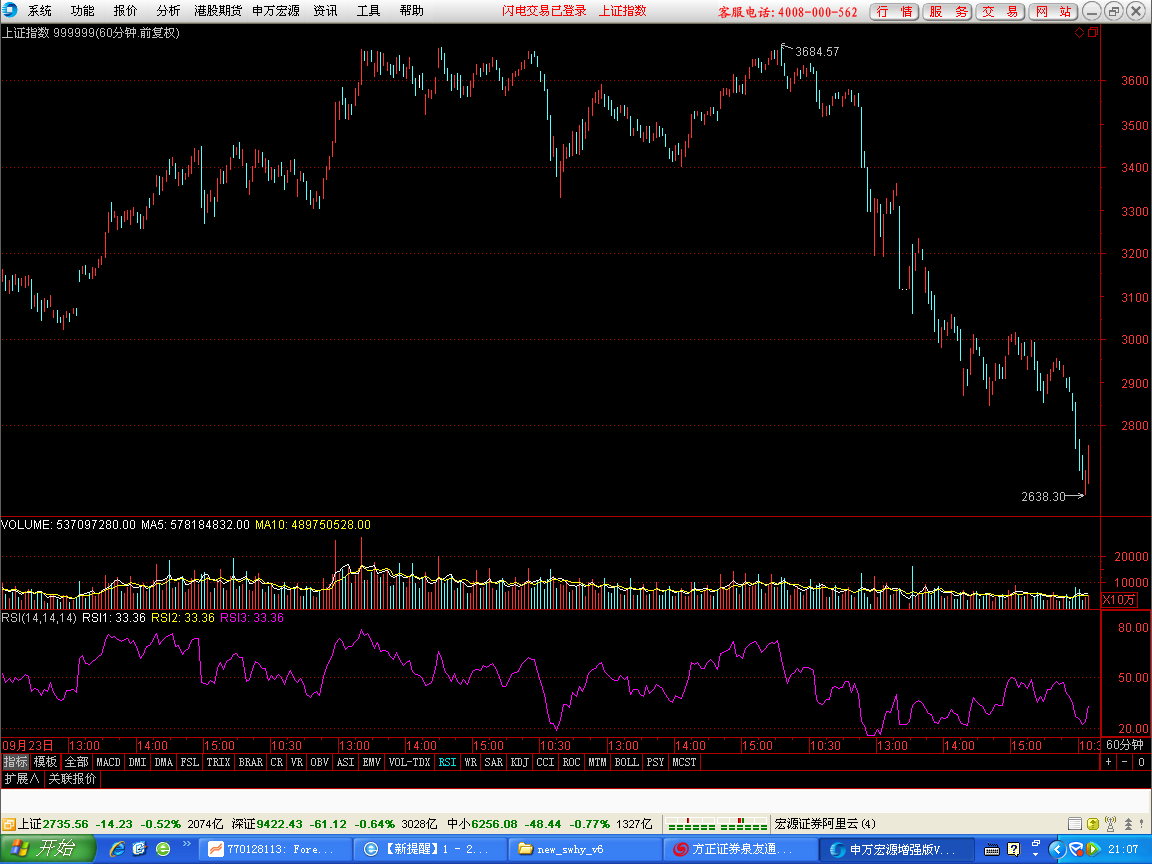The width and height of the screenshot is (1152, 864).
Task: Click the 0 reset button beside the indicator tabs
Action: click(1141, 762)
